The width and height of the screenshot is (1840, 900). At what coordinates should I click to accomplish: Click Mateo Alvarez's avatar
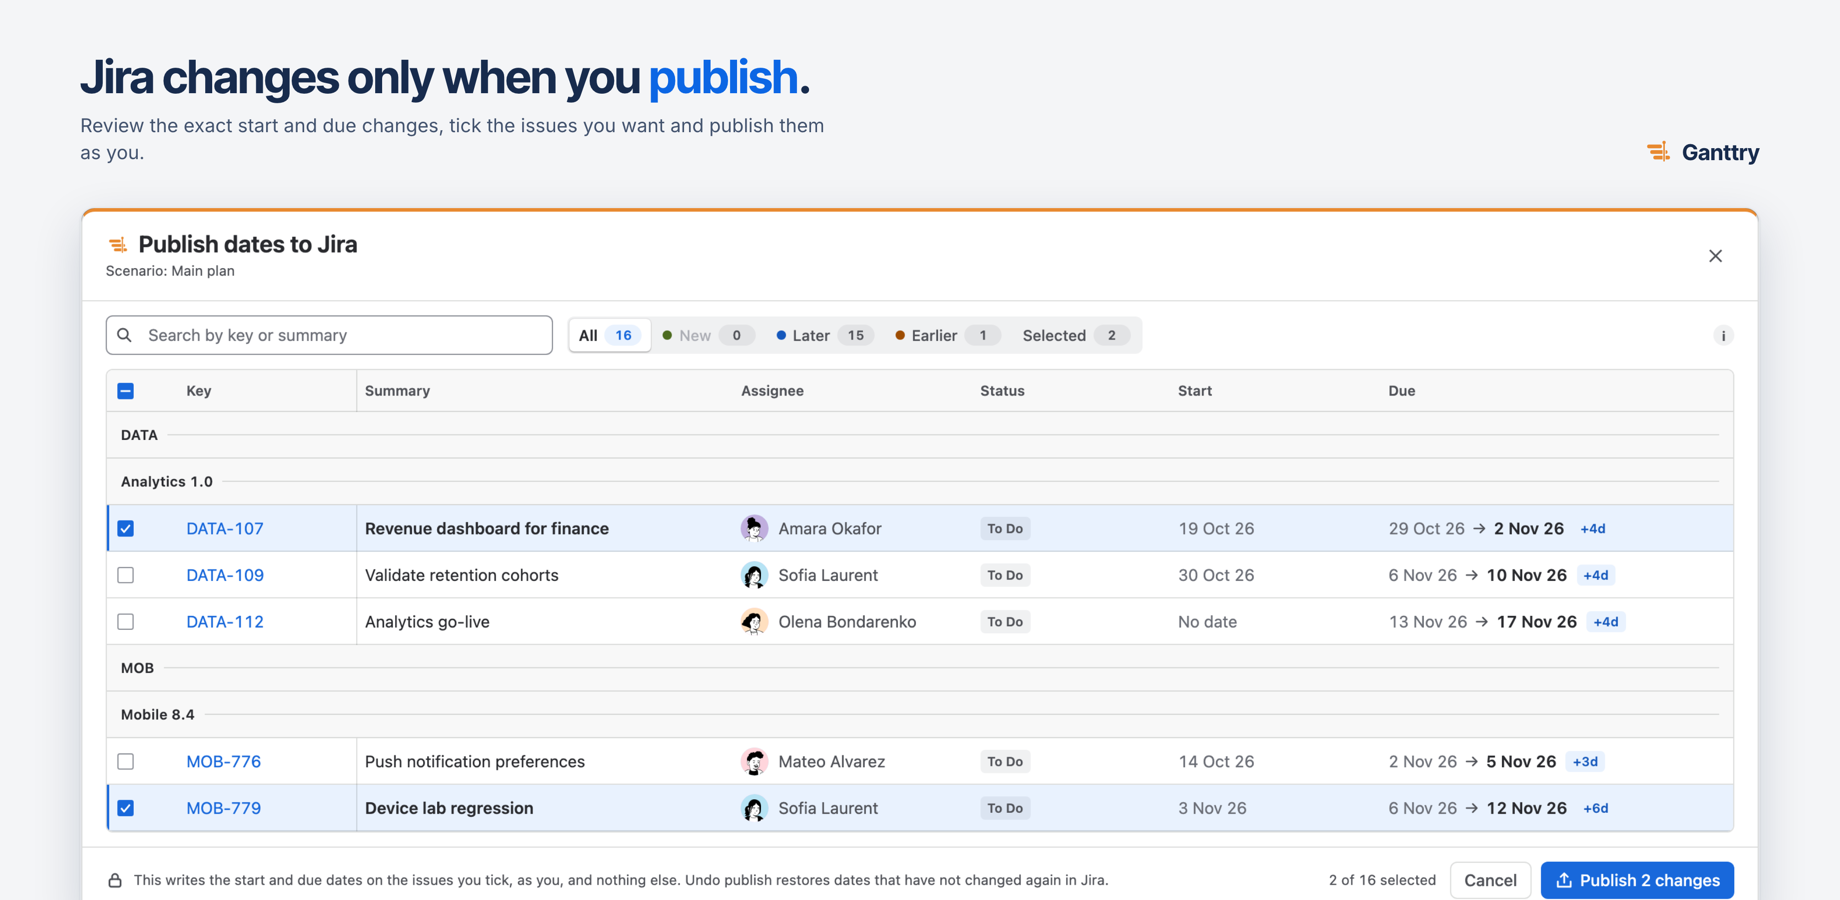coord(754,762)
